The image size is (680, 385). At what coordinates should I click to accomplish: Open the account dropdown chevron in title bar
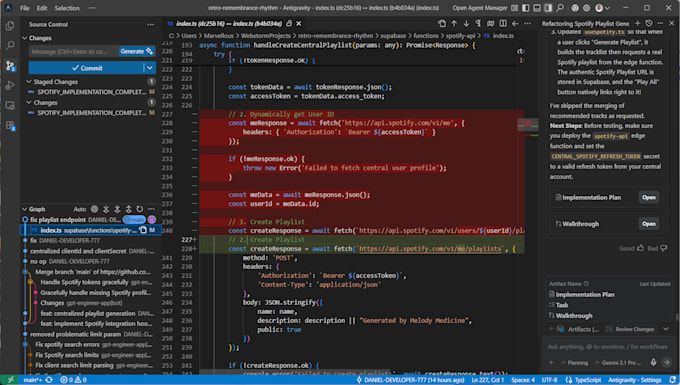click(607, 8)
